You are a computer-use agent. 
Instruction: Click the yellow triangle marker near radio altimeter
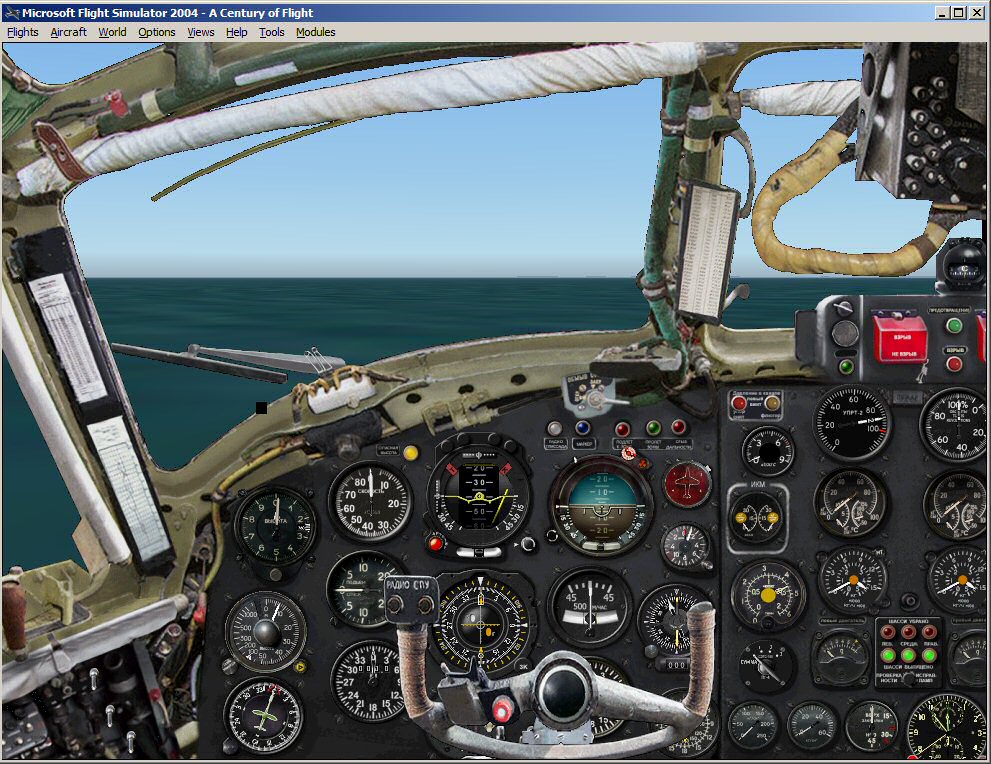[300, 666]
